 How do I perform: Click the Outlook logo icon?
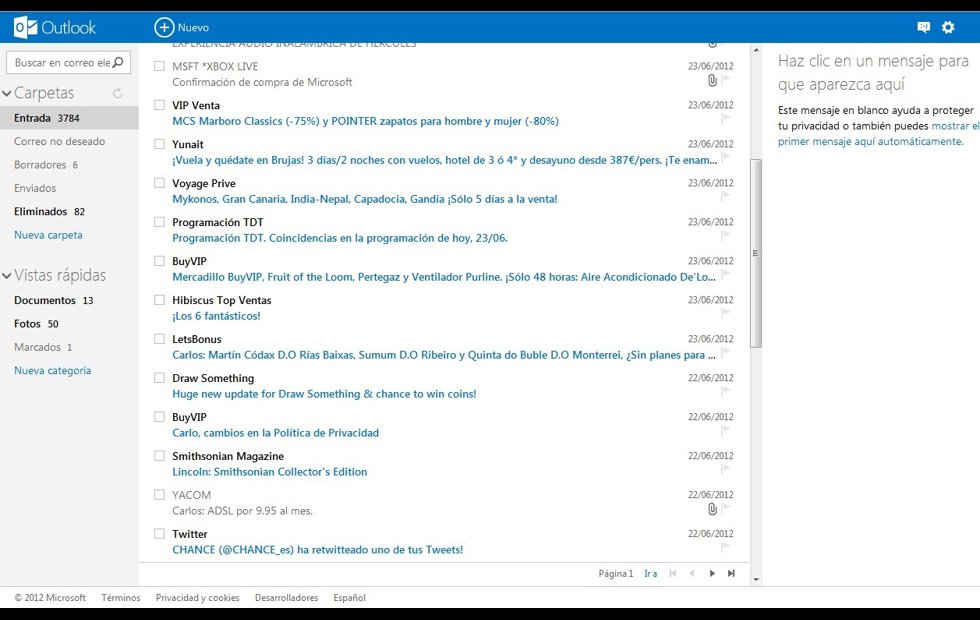tap(26, 27)
